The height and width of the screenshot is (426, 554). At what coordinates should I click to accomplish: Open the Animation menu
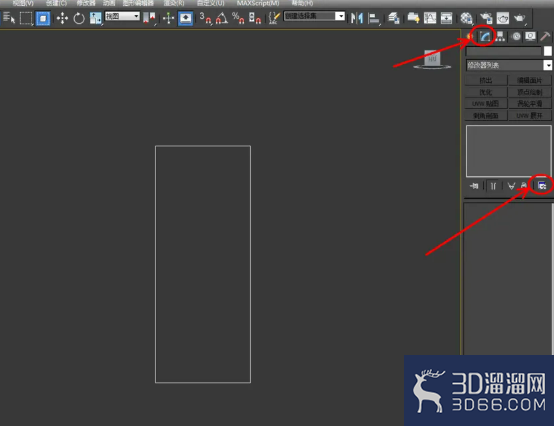(109, 3)
